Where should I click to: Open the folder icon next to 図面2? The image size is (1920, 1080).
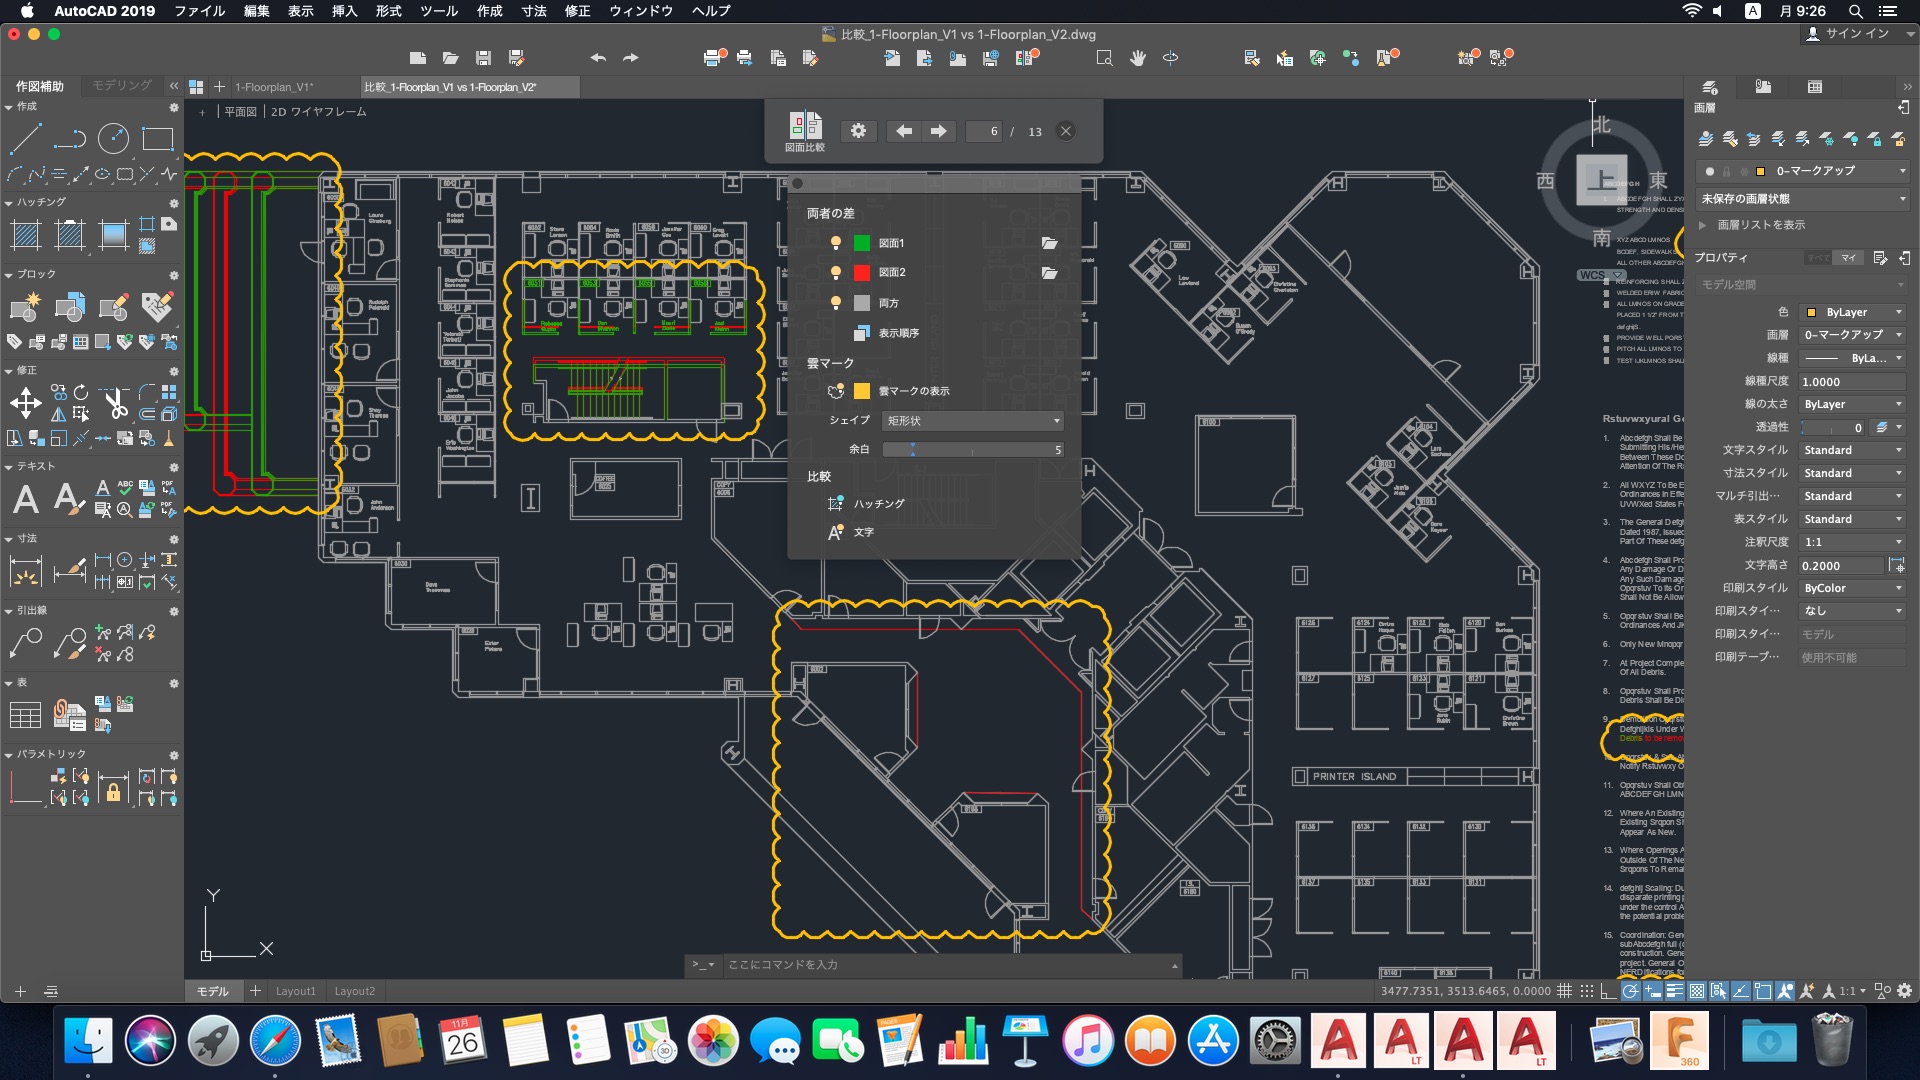(x=1048, y=272)
